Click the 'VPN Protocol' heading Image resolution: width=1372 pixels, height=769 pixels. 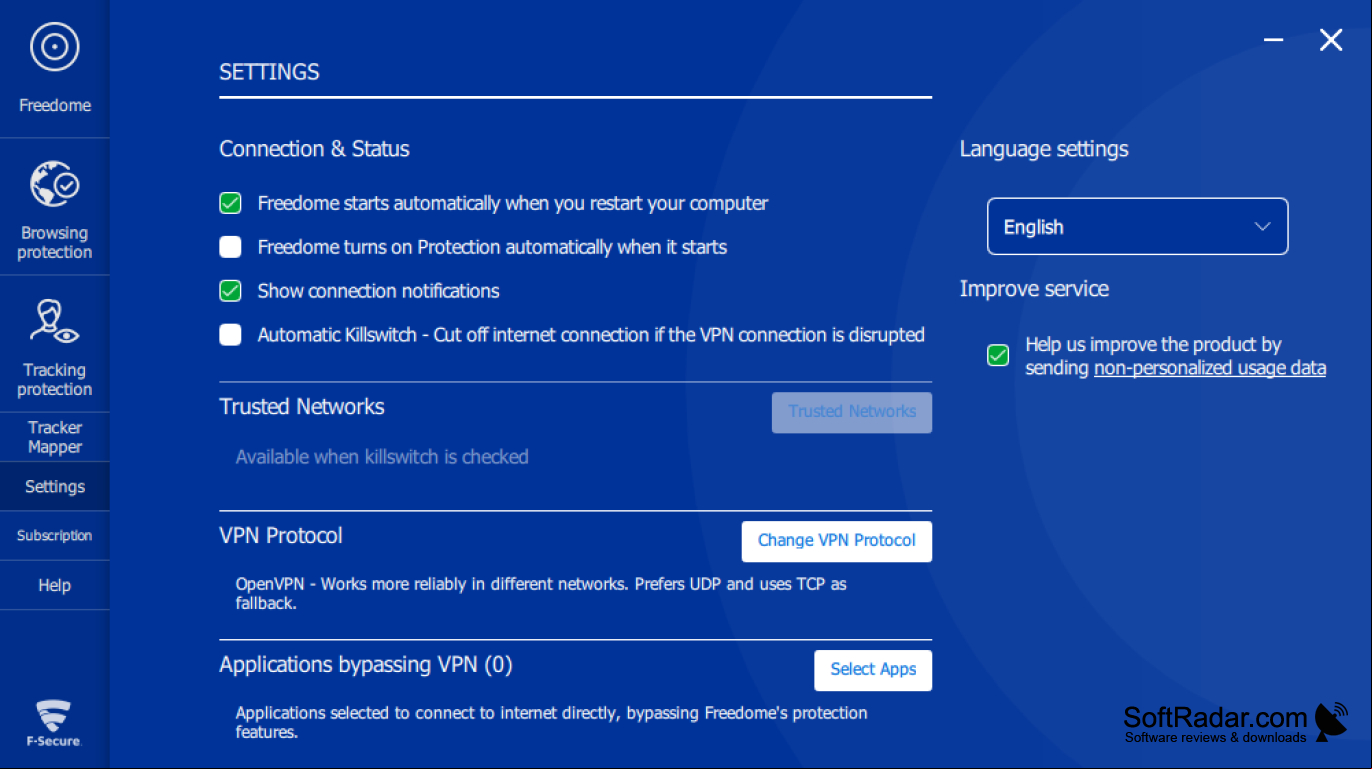click(281, 536)
